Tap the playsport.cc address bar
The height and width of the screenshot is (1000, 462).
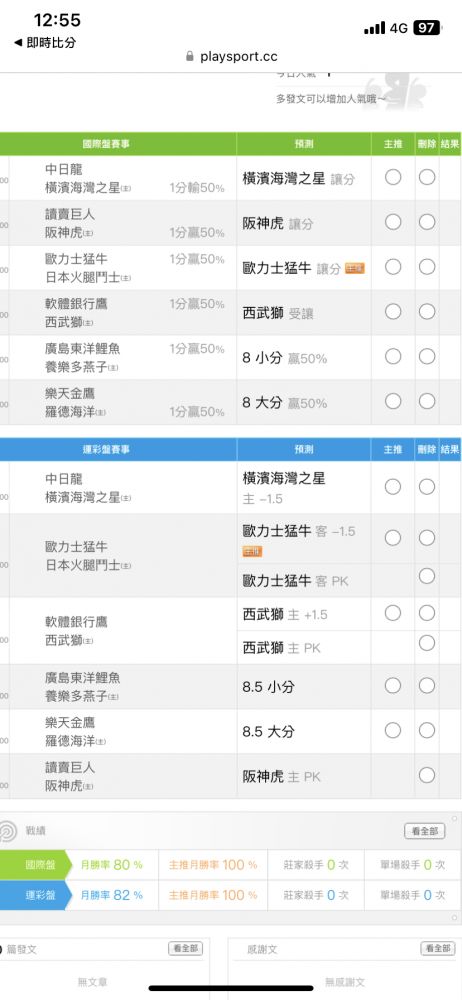pos(231,56)
